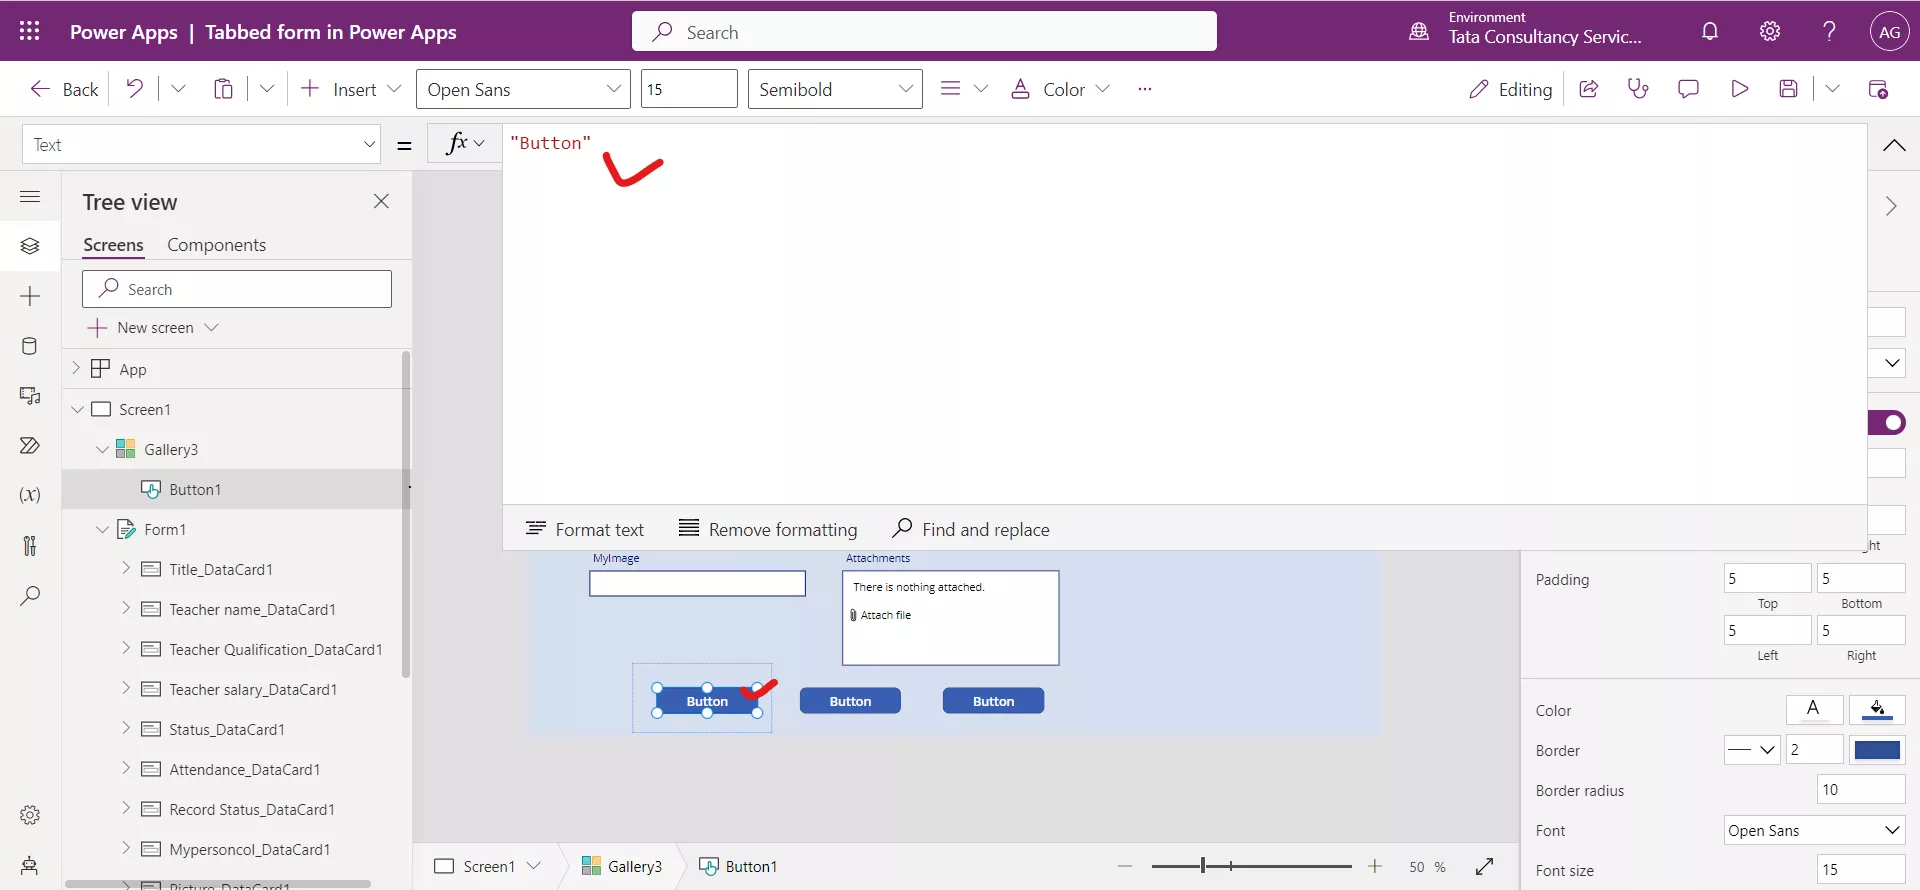1920x890 pixels.
Task: Click Remove formatting
Action: [x=768, y=529]
